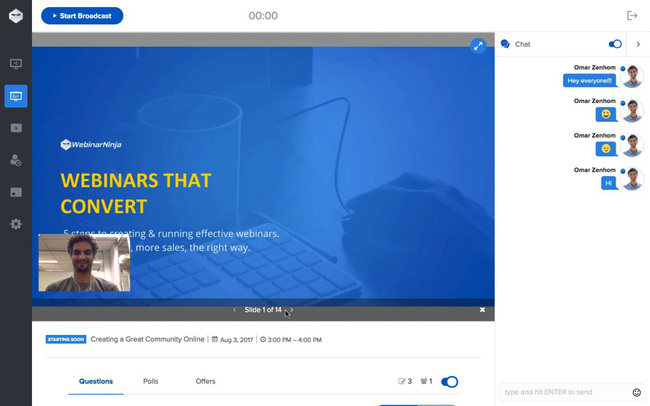Click Omar's avatar beside the 'Hi' message
650x406 pixels.
pyautogui.click(x=633, y=179)
